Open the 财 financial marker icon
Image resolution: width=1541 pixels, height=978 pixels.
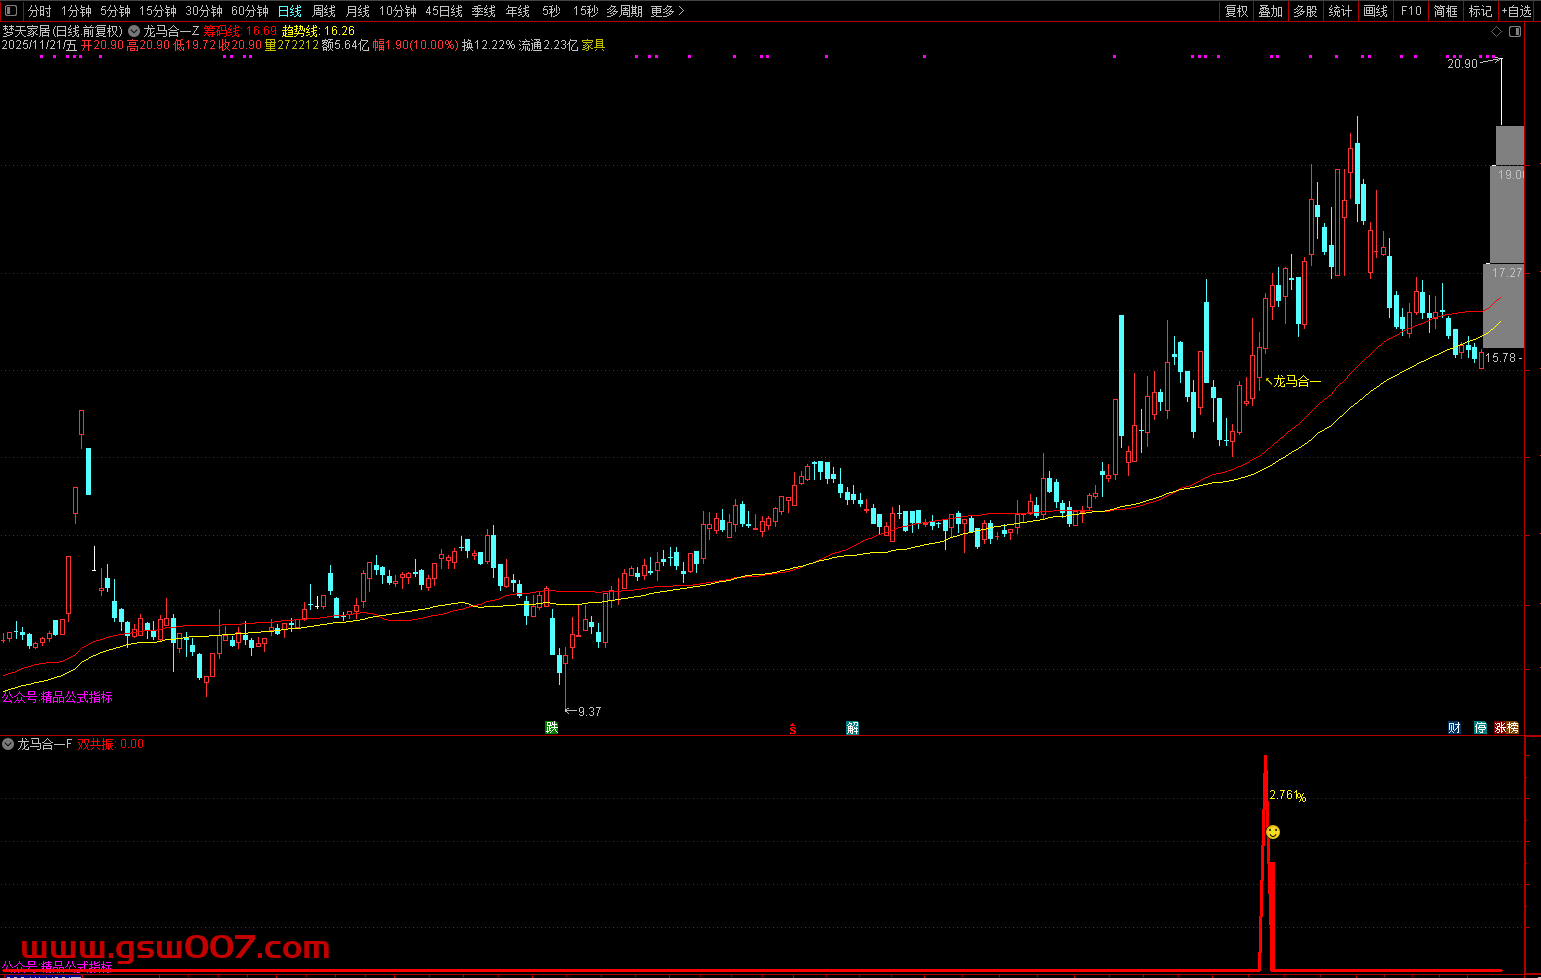tap(1454, 727)
